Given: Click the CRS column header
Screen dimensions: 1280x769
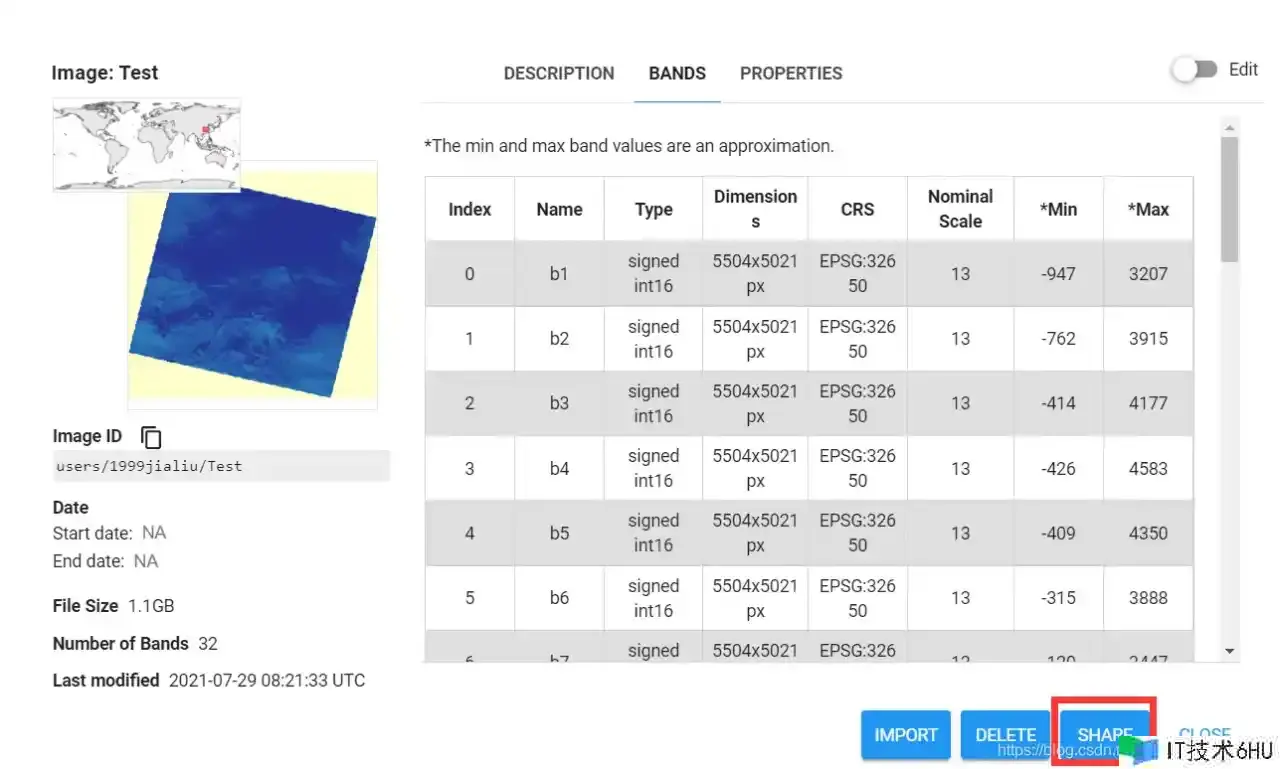Looking at the screenshot, I should point(857,209).
